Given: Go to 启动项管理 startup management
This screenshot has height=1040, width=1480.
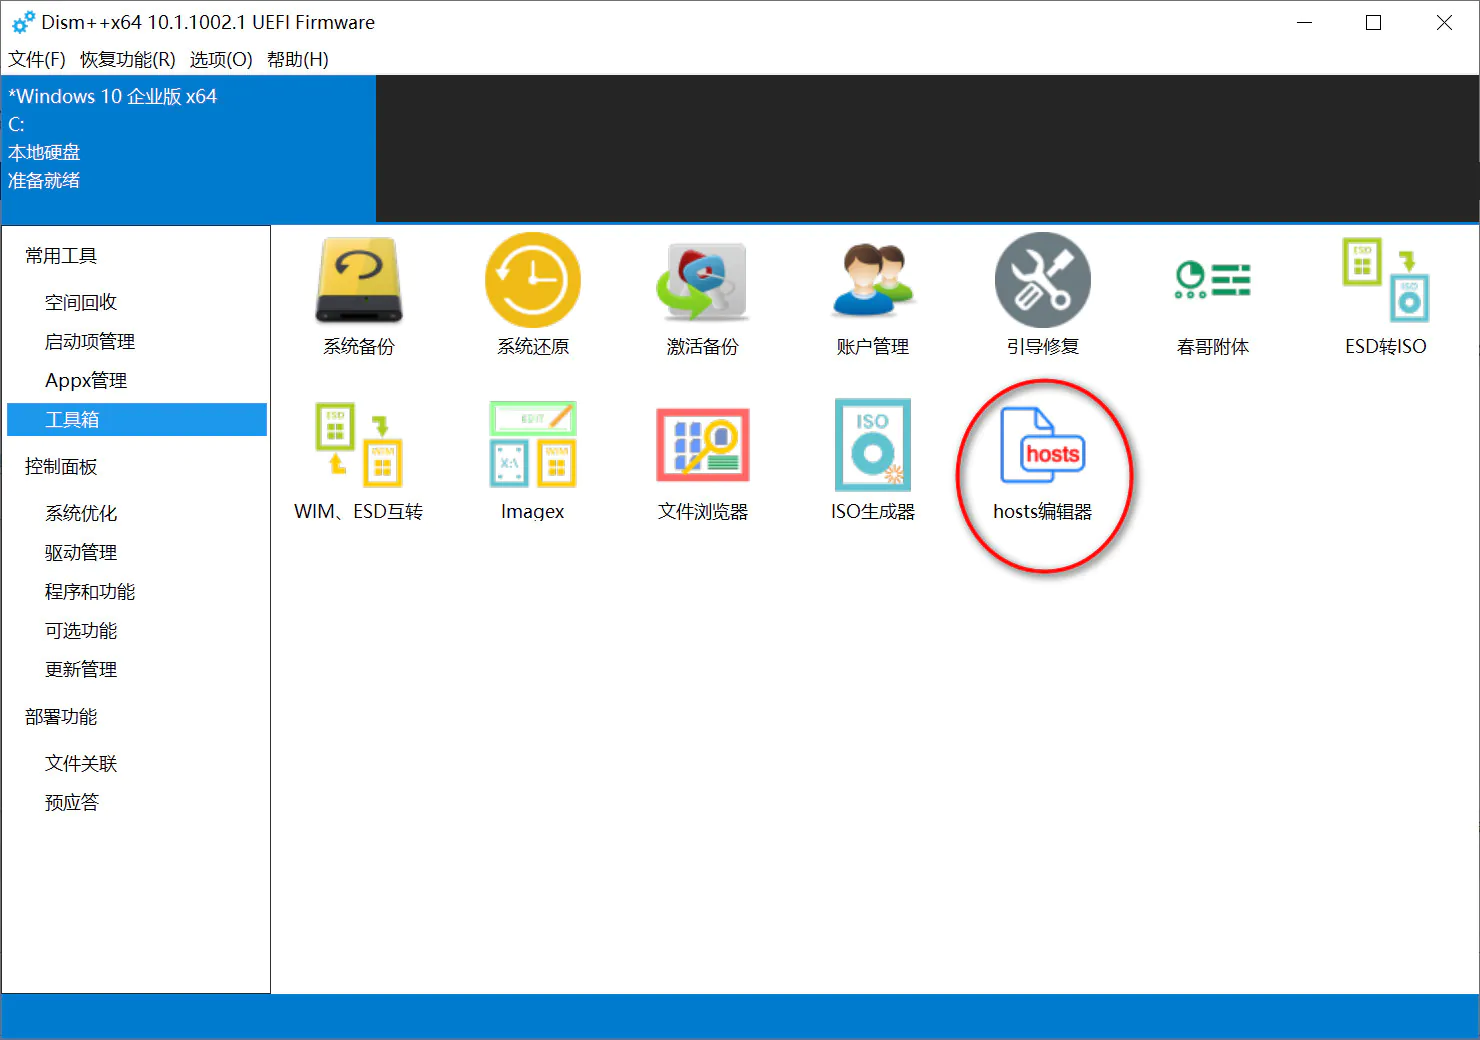Looking at the screenshot, I should (x=90, y=341).
